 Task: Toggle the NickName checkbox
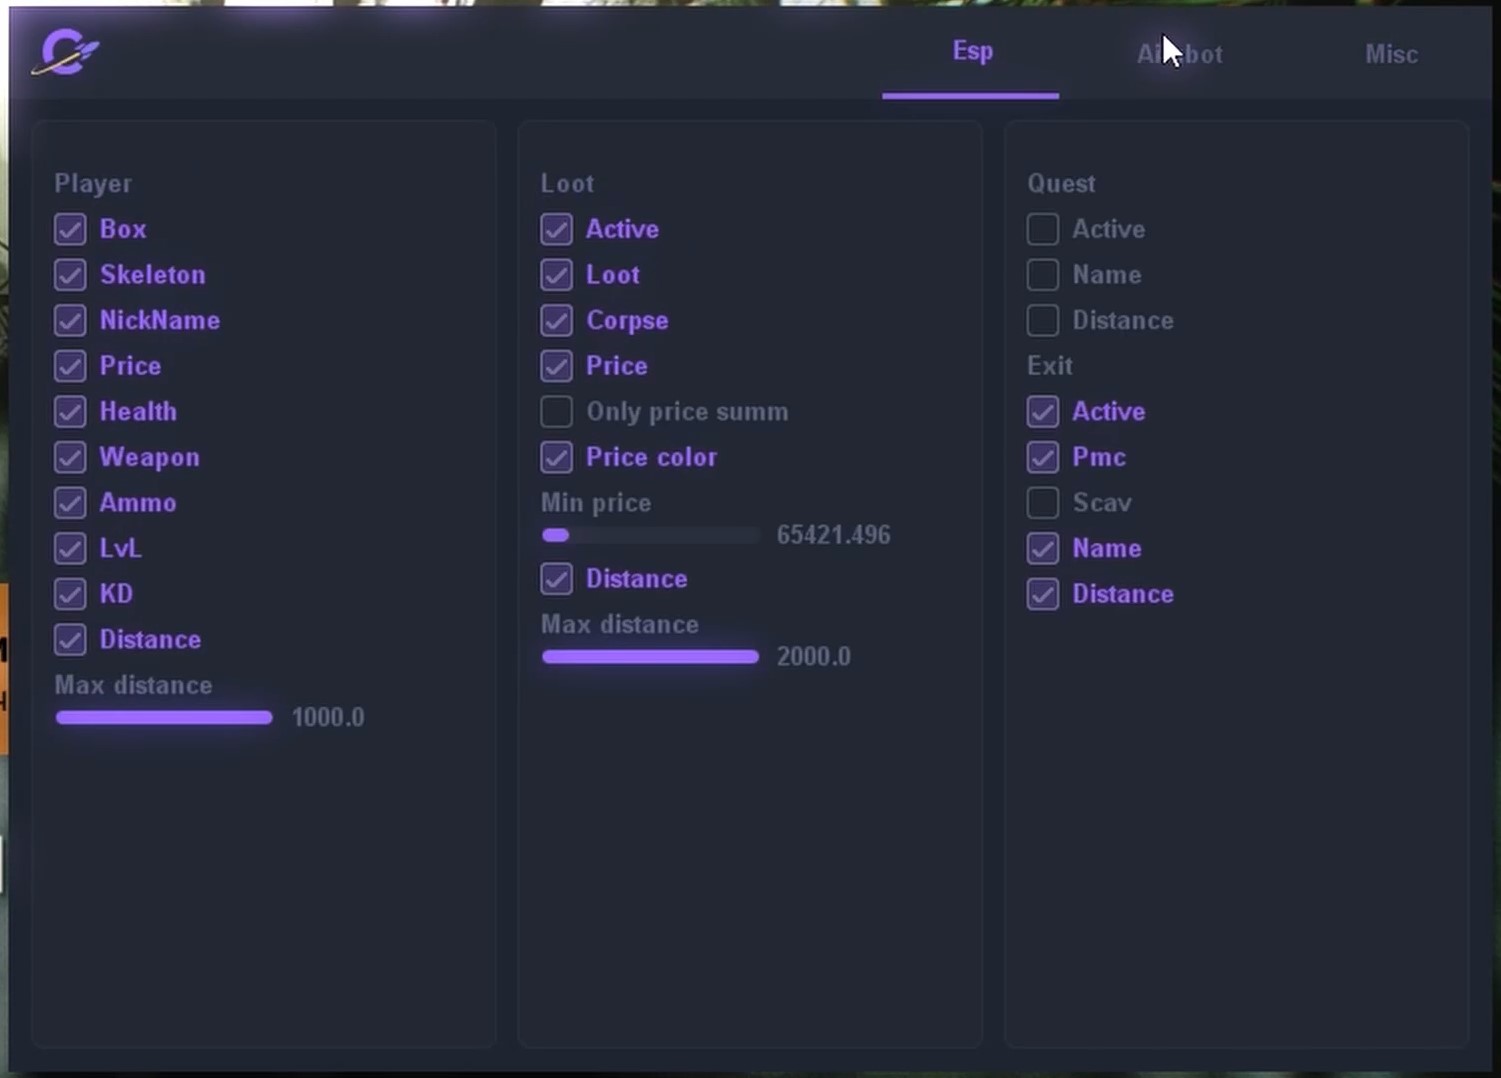coord(70,320)
